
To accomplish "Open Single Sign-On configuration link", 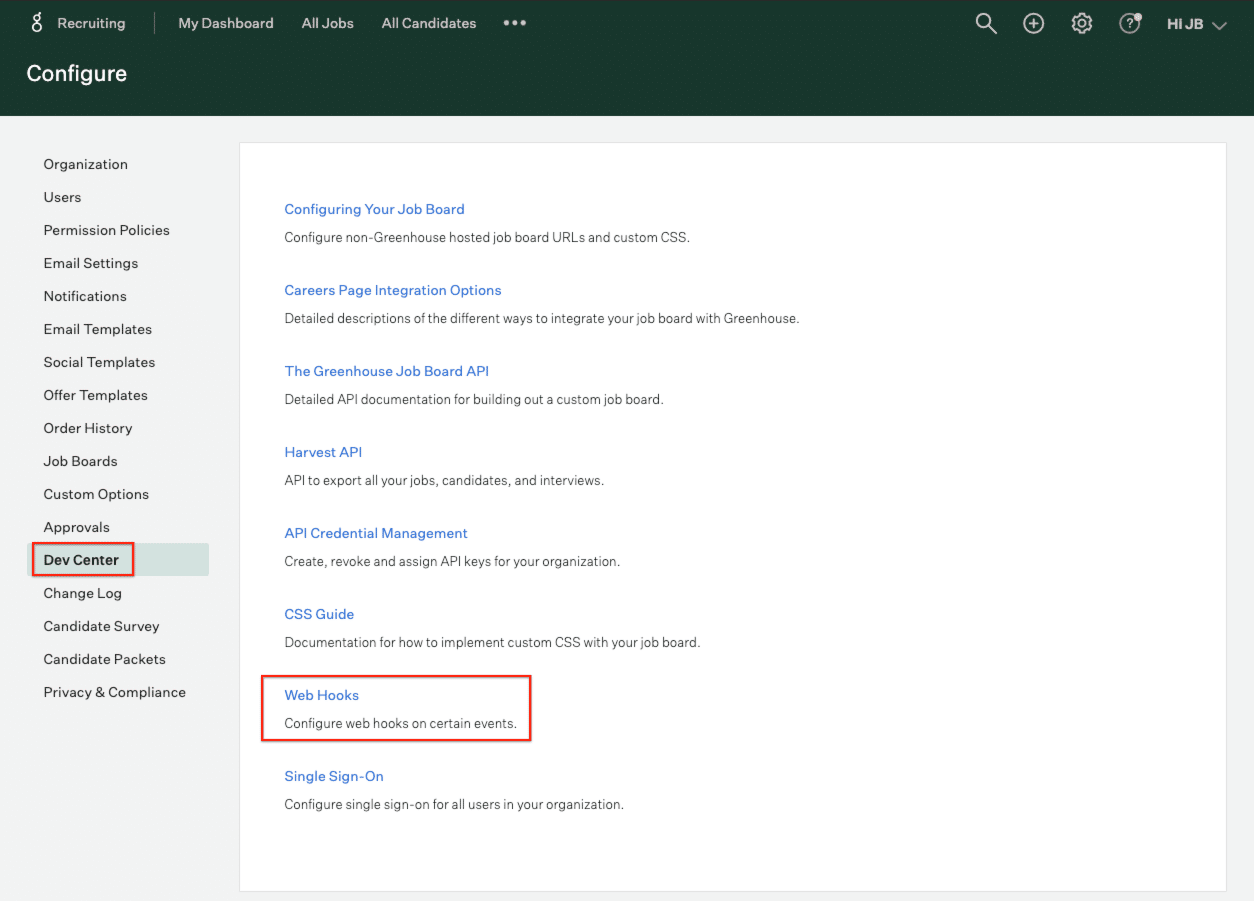I will point(334,776).
